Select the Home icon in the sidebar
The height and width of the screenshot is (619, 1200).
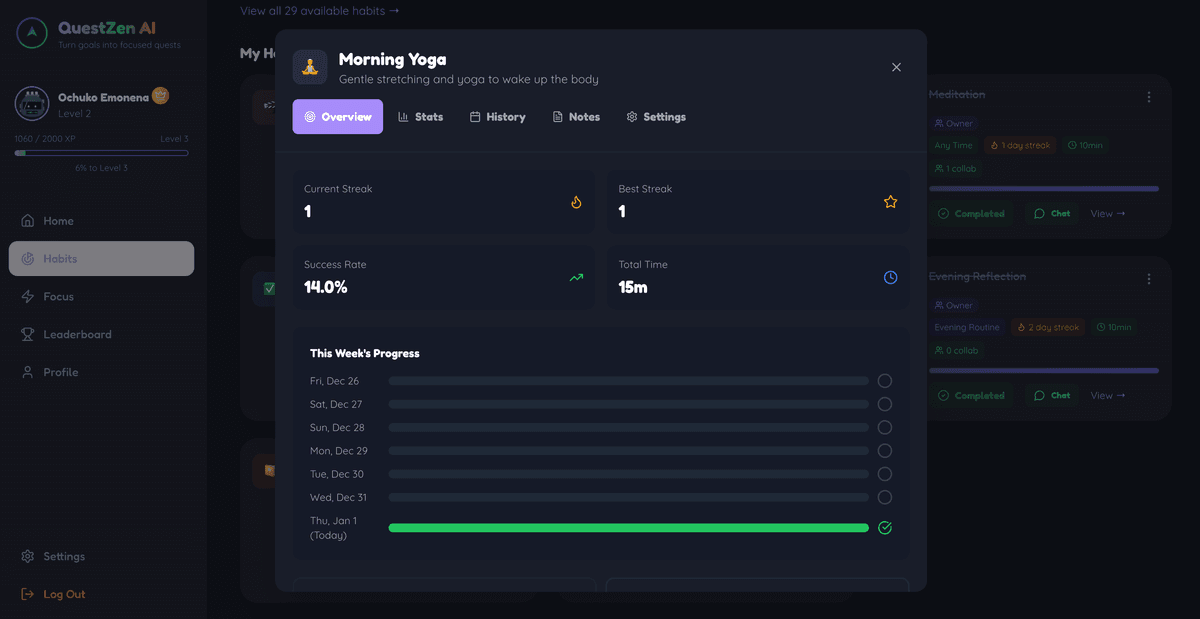[x=27, y=221]
